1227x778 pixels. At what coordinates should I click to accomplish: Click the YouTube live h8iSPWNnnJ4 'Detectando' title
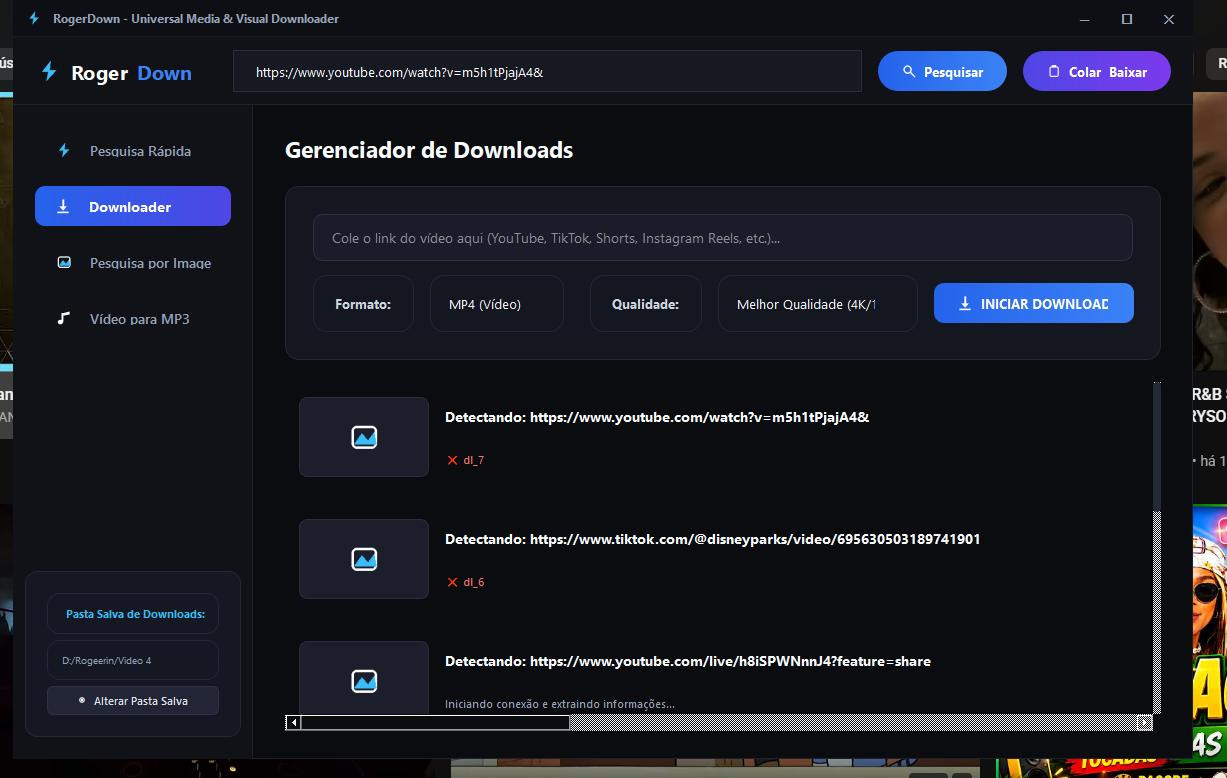[x=688, y=661]
